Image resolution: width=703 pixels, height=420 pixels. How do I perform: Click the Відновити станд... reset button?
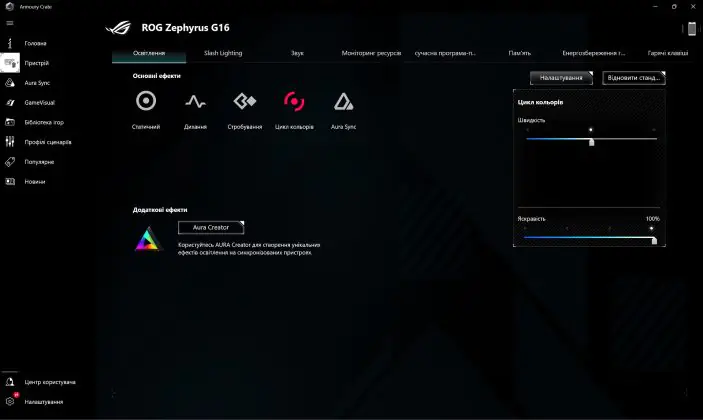634,78
